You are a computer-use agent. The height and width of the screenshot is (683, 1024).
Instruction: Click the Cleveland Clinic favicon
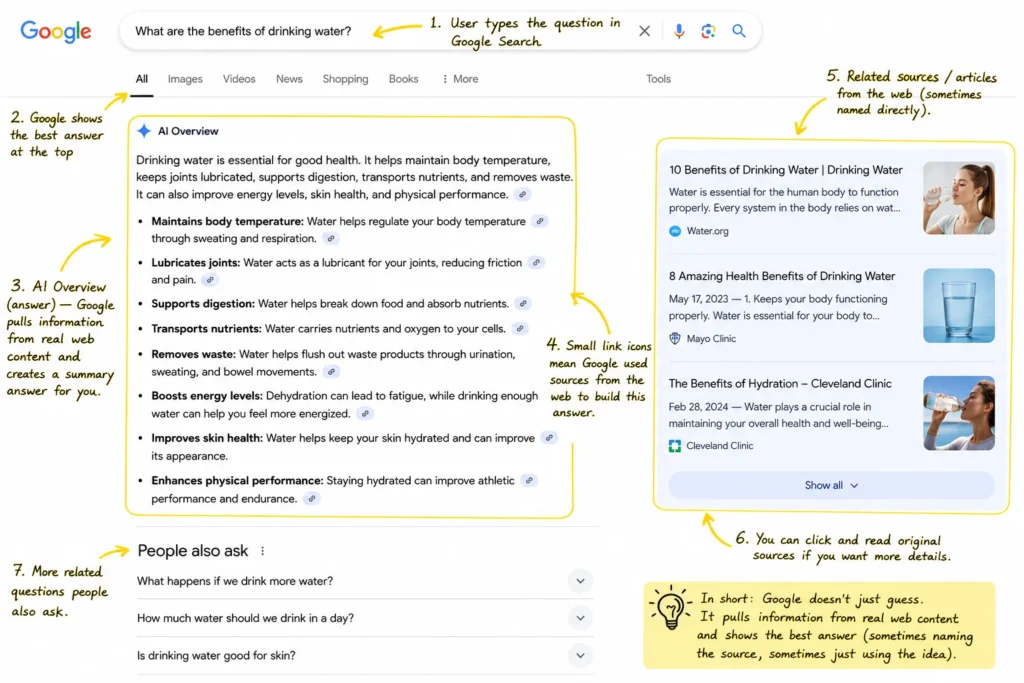pos(675,446)
